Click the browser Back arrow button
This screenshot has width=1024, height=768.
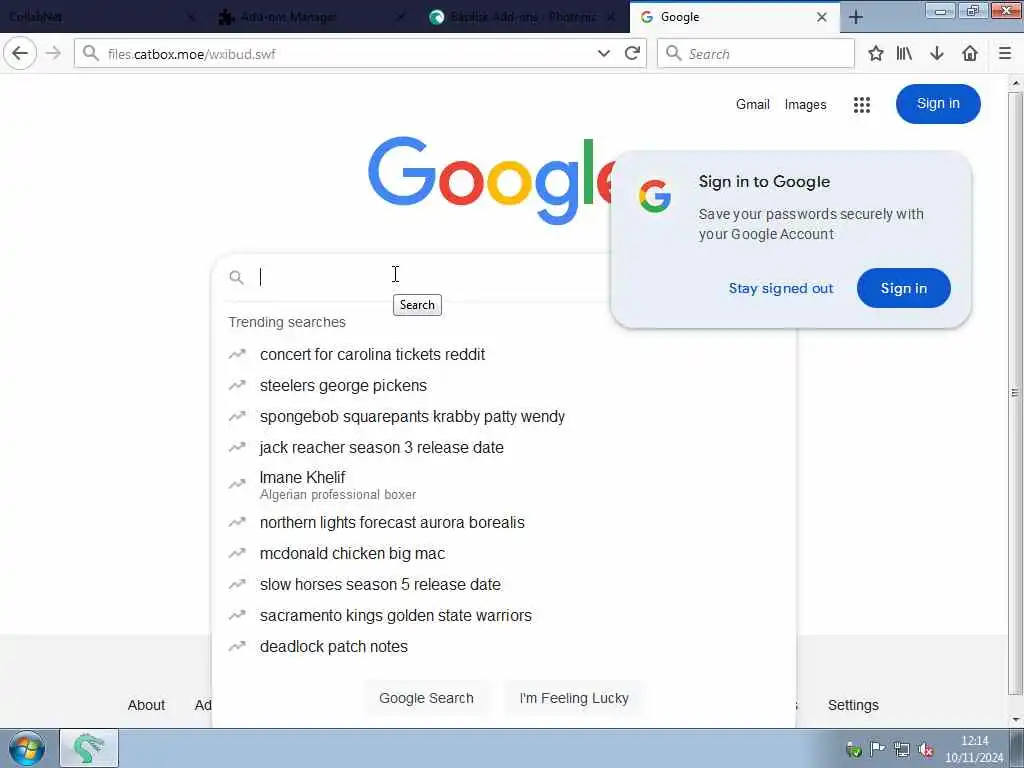(x=20, y=54)
